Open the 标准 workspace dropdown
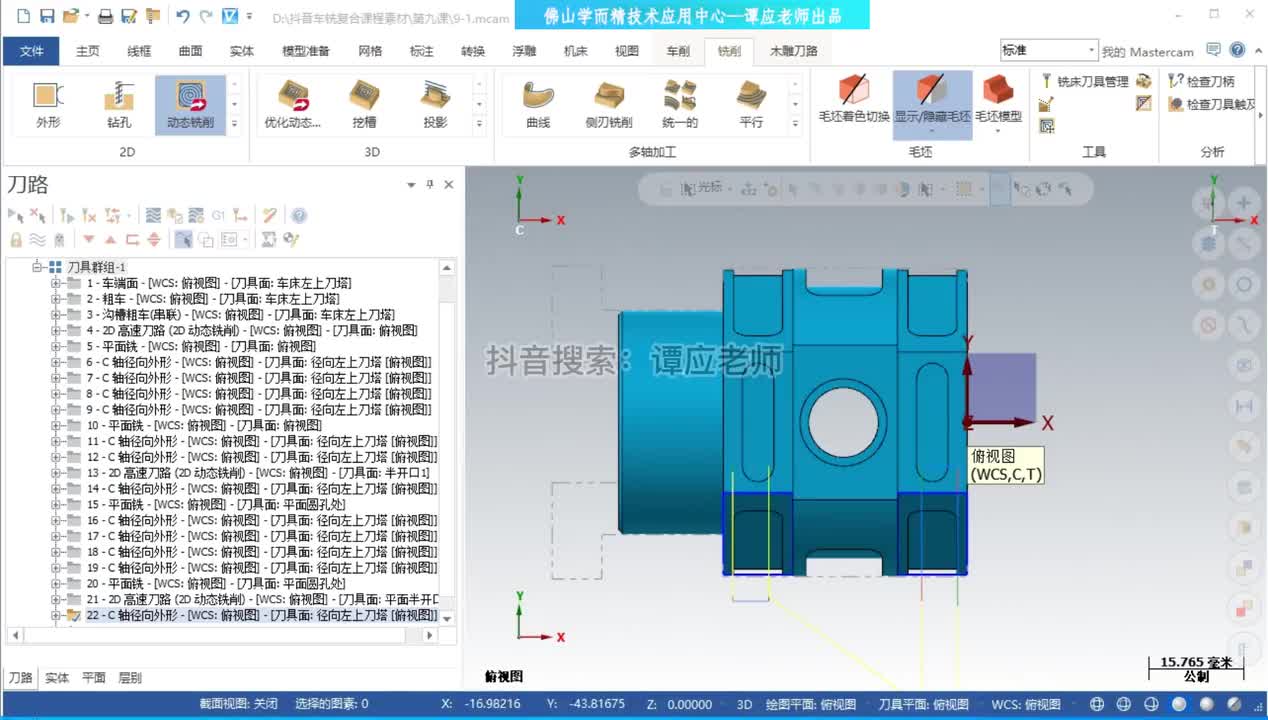Viewport: 1268px width, 720px height. click(x=1048, y=50)
